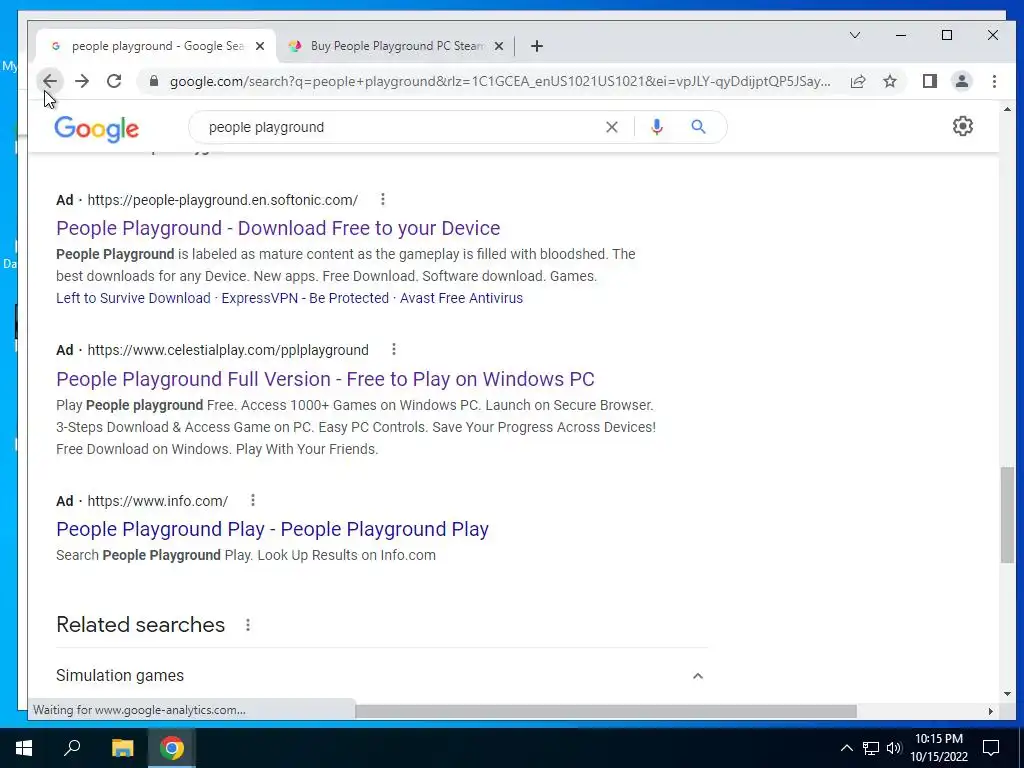Screen dimensions: 1024x768
Task: Click the blue magnifier search icon
Action: pyautogui.click(x=698, y=127)
